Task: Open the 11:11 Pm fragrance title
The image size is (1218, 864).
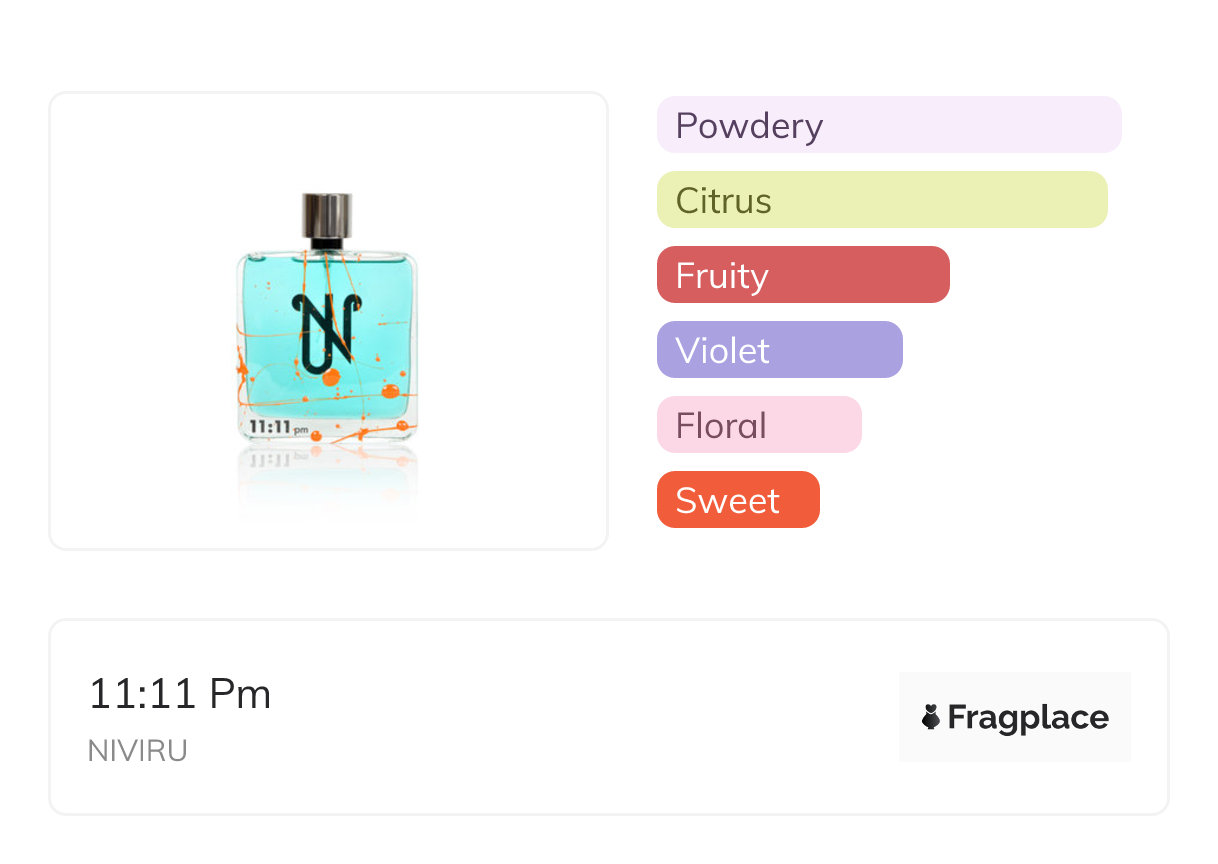Action: click(x=180, y=694)
